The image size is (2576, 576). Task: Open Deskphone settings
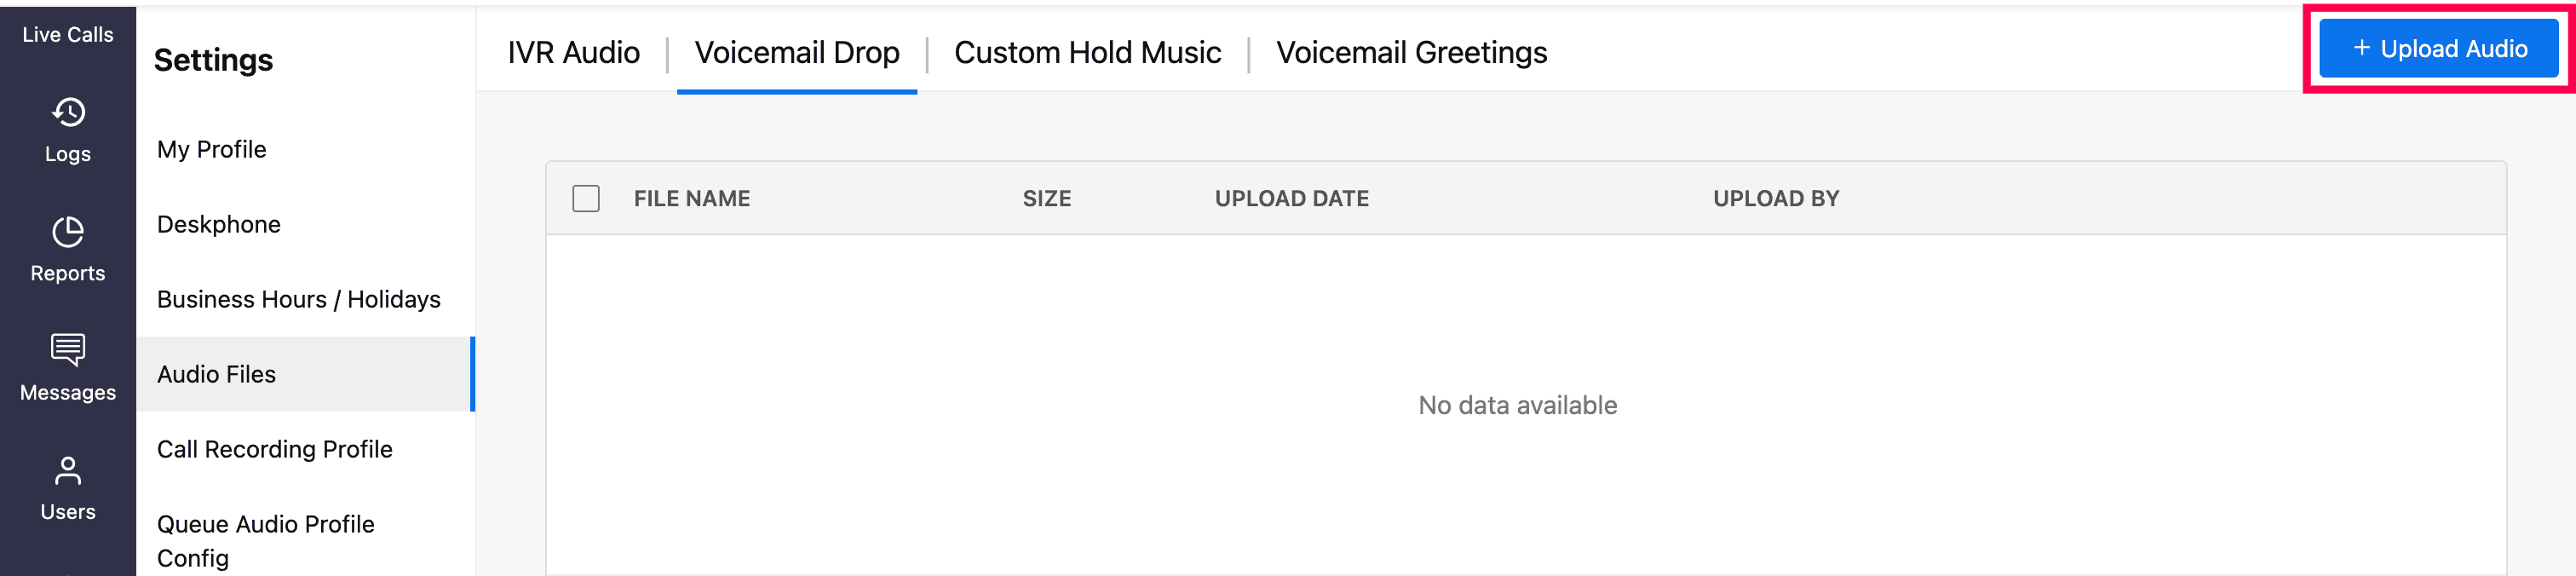point(219,224)
